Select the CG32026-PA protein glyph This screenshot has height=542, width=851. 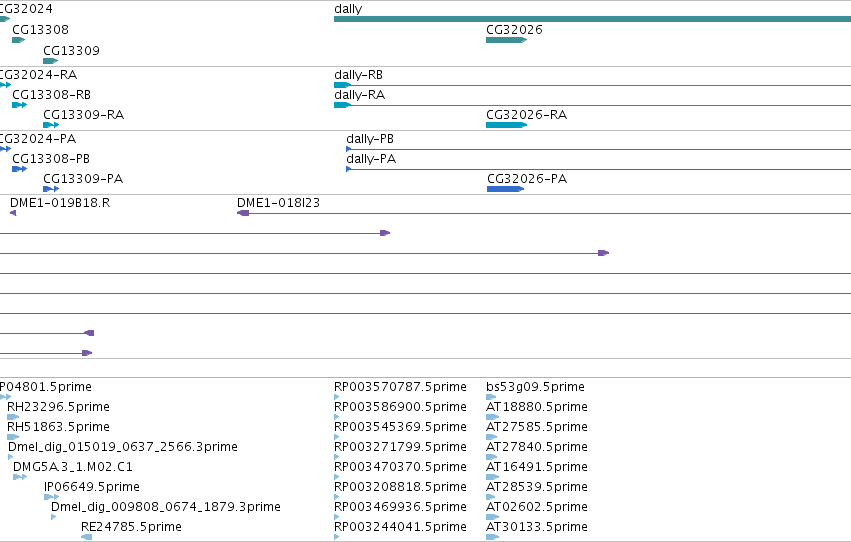[x=505, y=189]
